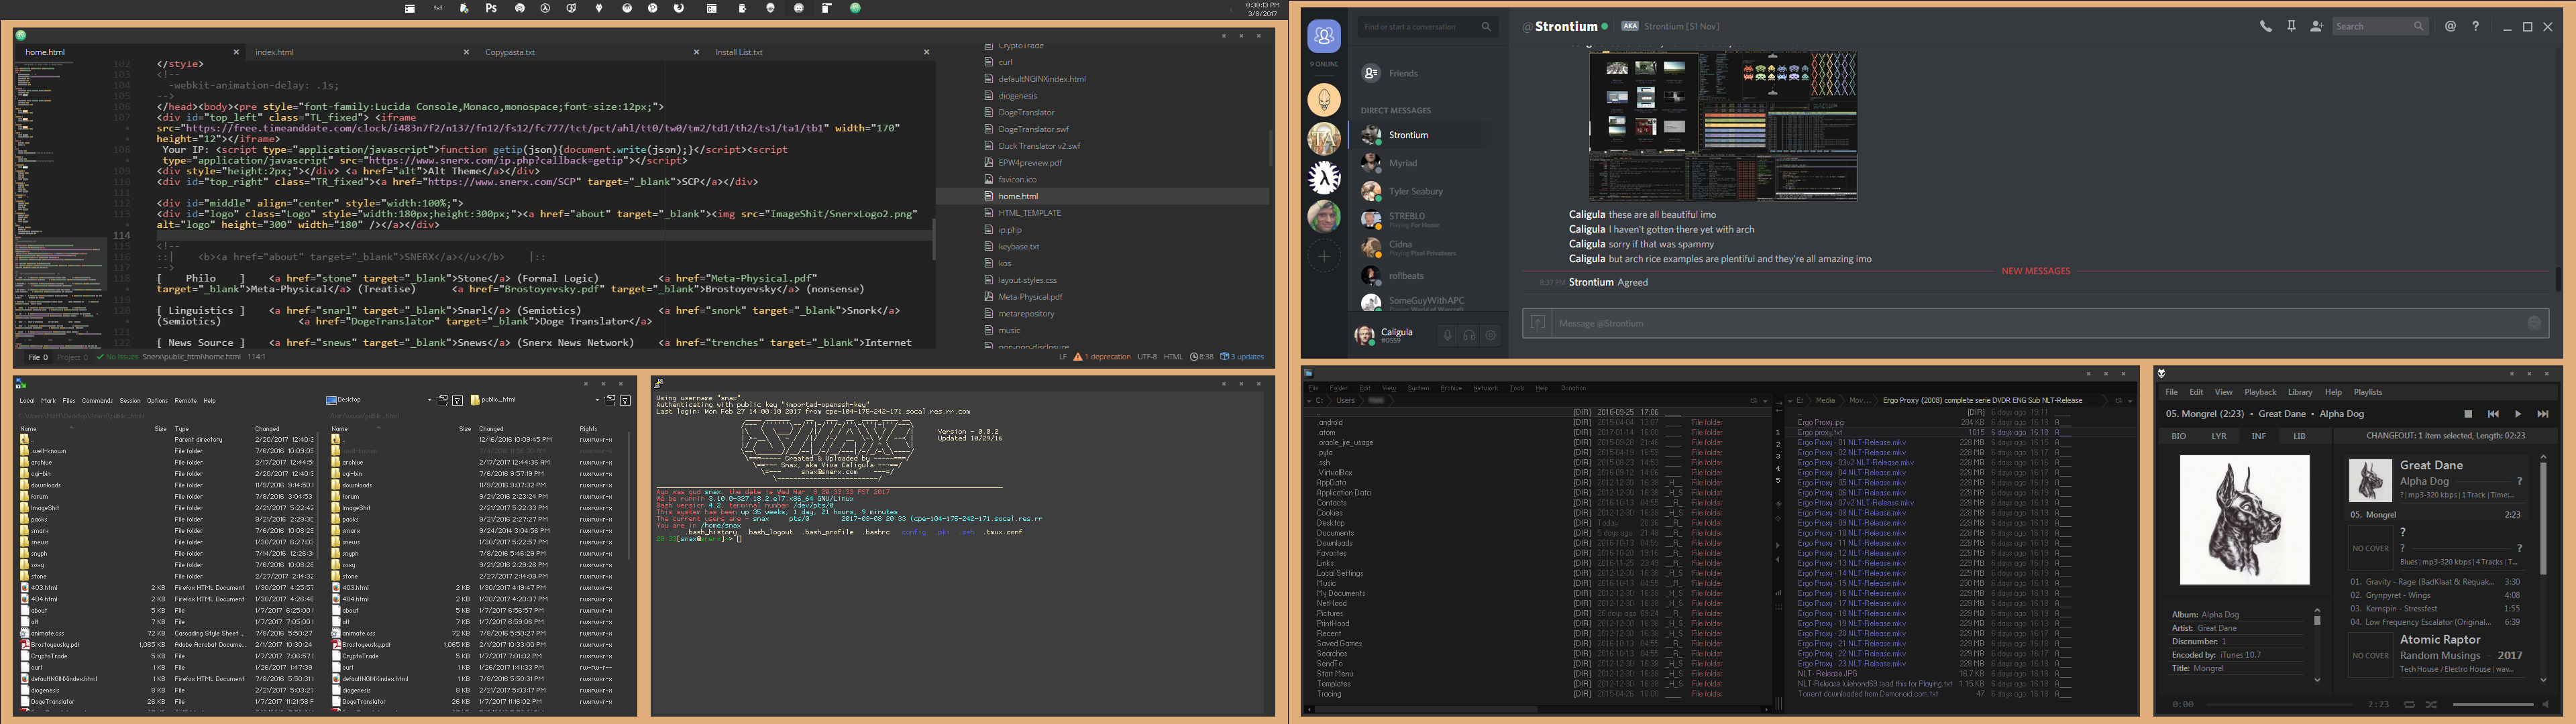Switch to Install List.txt tab in Atom

[820, 52]
